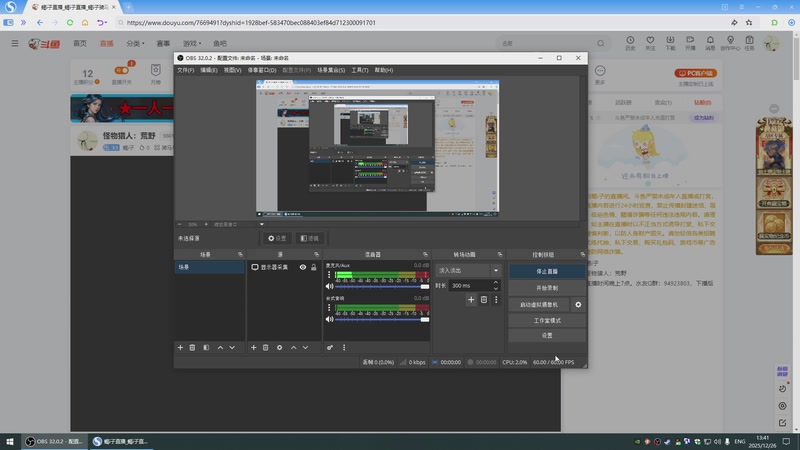The image size is (800, 450).
Task: Delete transition using trash icon
Action: click(484, 299)
